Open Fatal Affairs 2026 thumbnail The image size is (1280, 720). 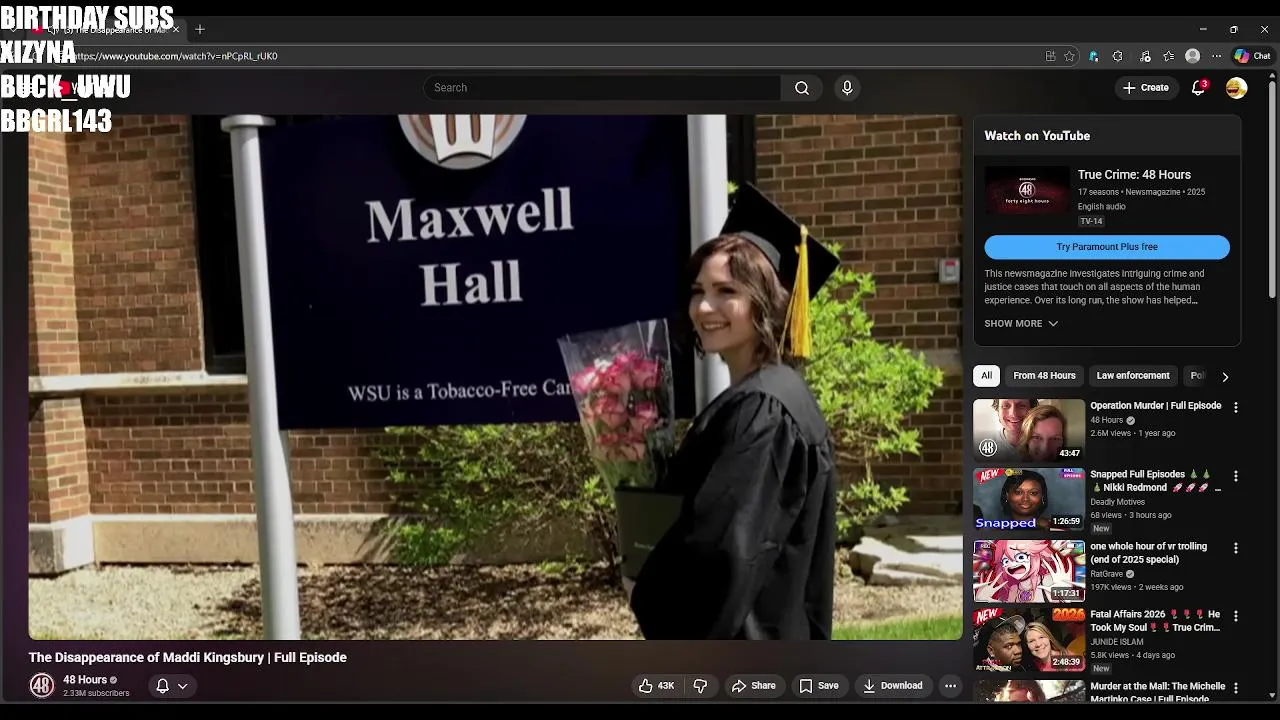[1029, 639]
